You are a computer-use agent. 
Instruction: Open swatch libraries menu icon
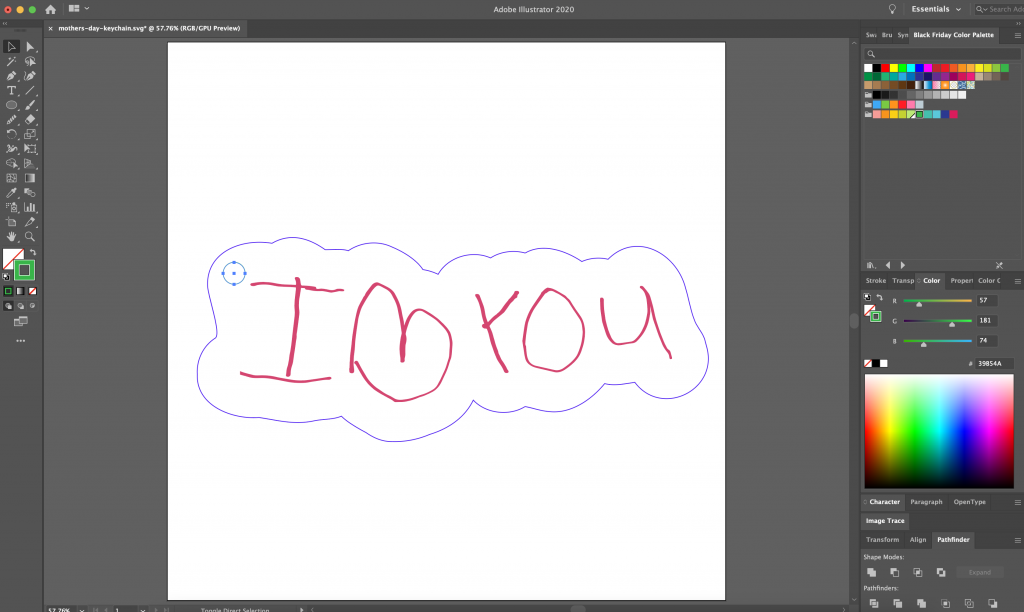coord(871,265)
